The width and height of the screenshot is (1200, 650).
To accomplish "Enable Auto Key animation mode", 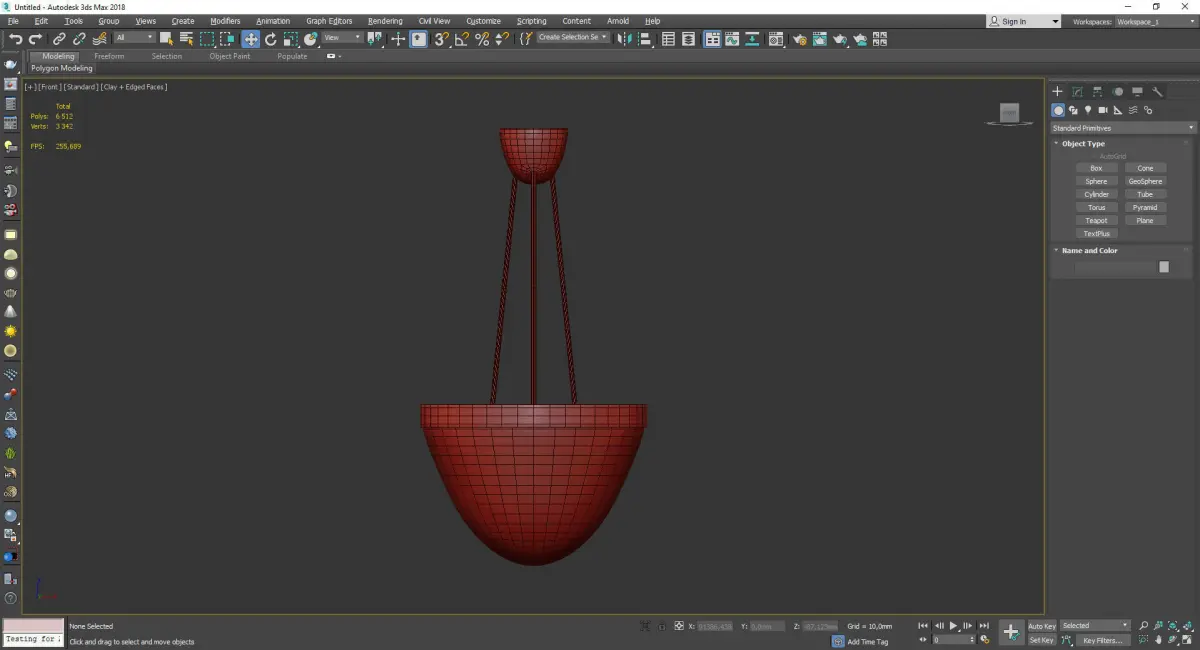I will (x=1041, y=626).
